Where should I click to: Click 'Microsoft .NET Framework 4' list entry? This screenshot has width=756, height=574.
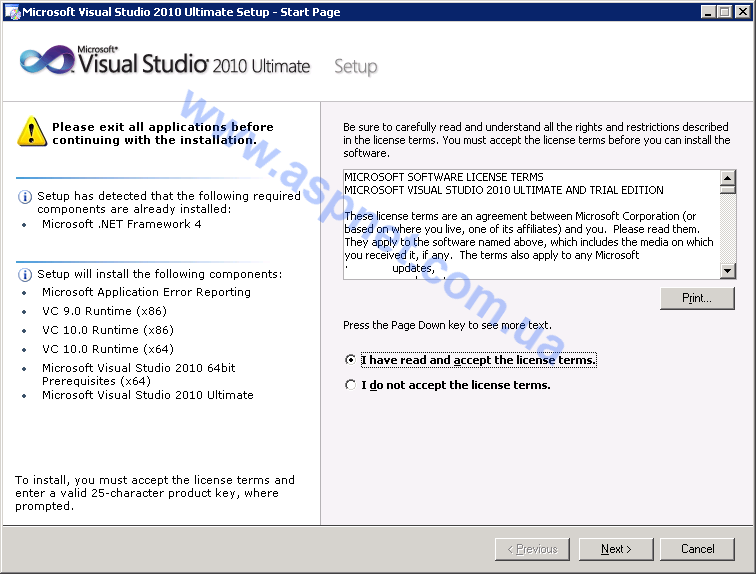[122, 224]
